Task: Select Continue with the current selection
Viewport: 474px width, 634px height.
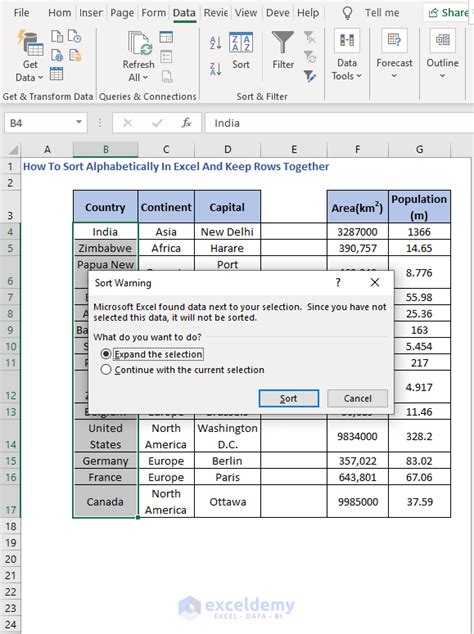Action: [182, 370]
